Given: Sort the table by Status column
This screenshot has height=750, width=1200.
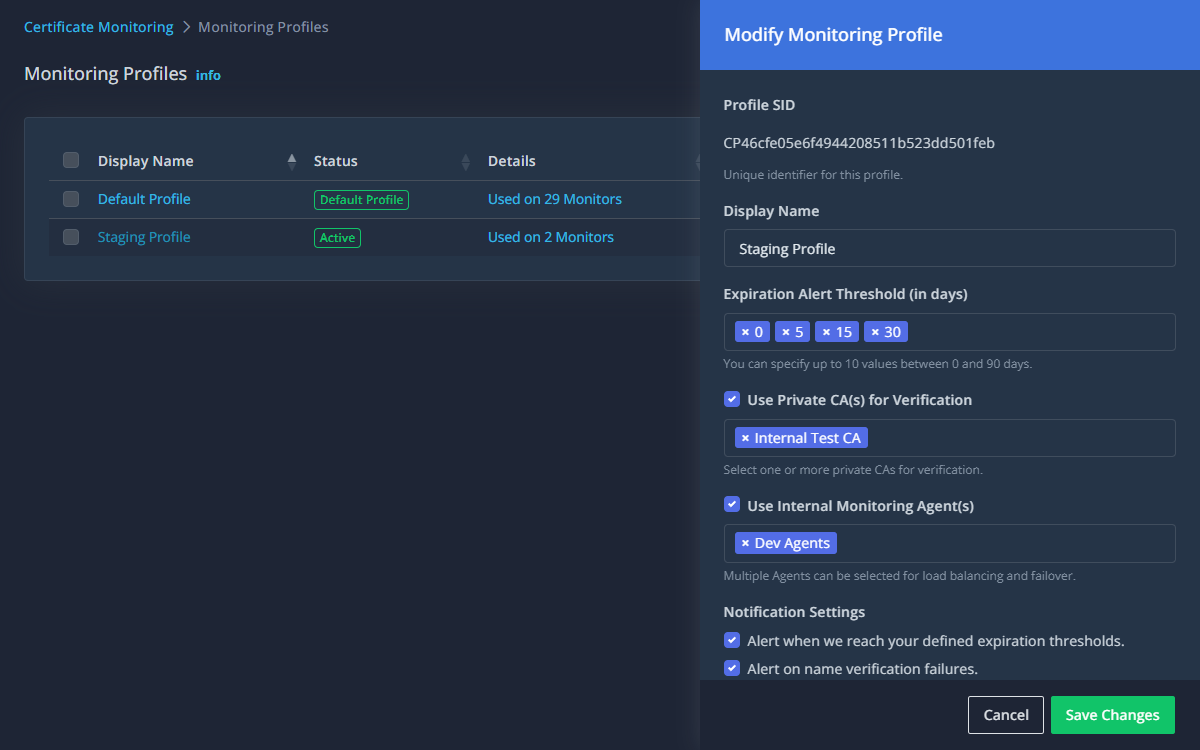Looking at the screenshot, I should [465, 160].
